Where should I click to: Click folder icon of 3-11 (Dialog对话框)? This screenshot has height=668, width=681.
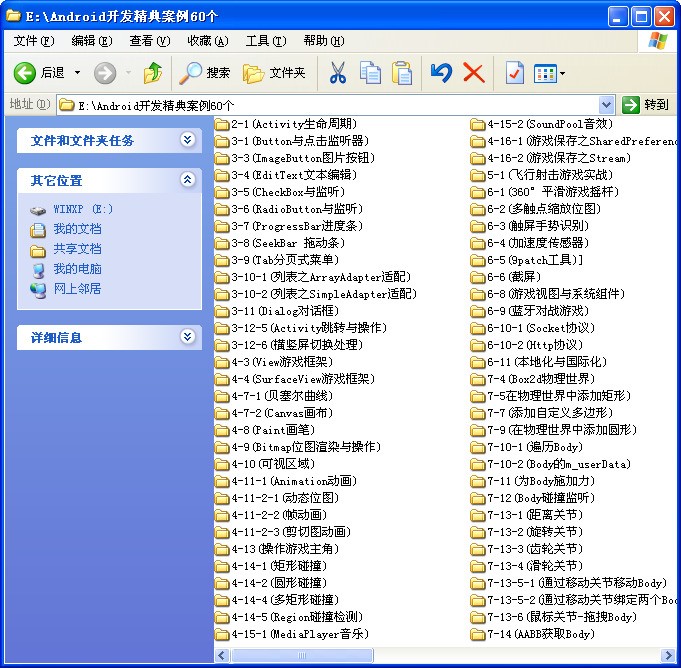pos(222,311)
